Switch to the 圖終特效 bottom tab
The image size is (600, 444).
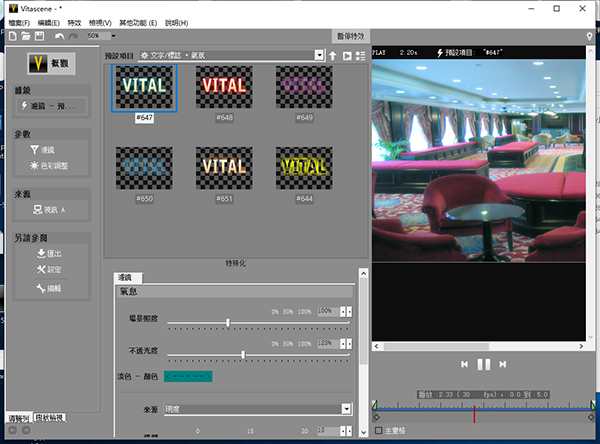pos(49,416)
